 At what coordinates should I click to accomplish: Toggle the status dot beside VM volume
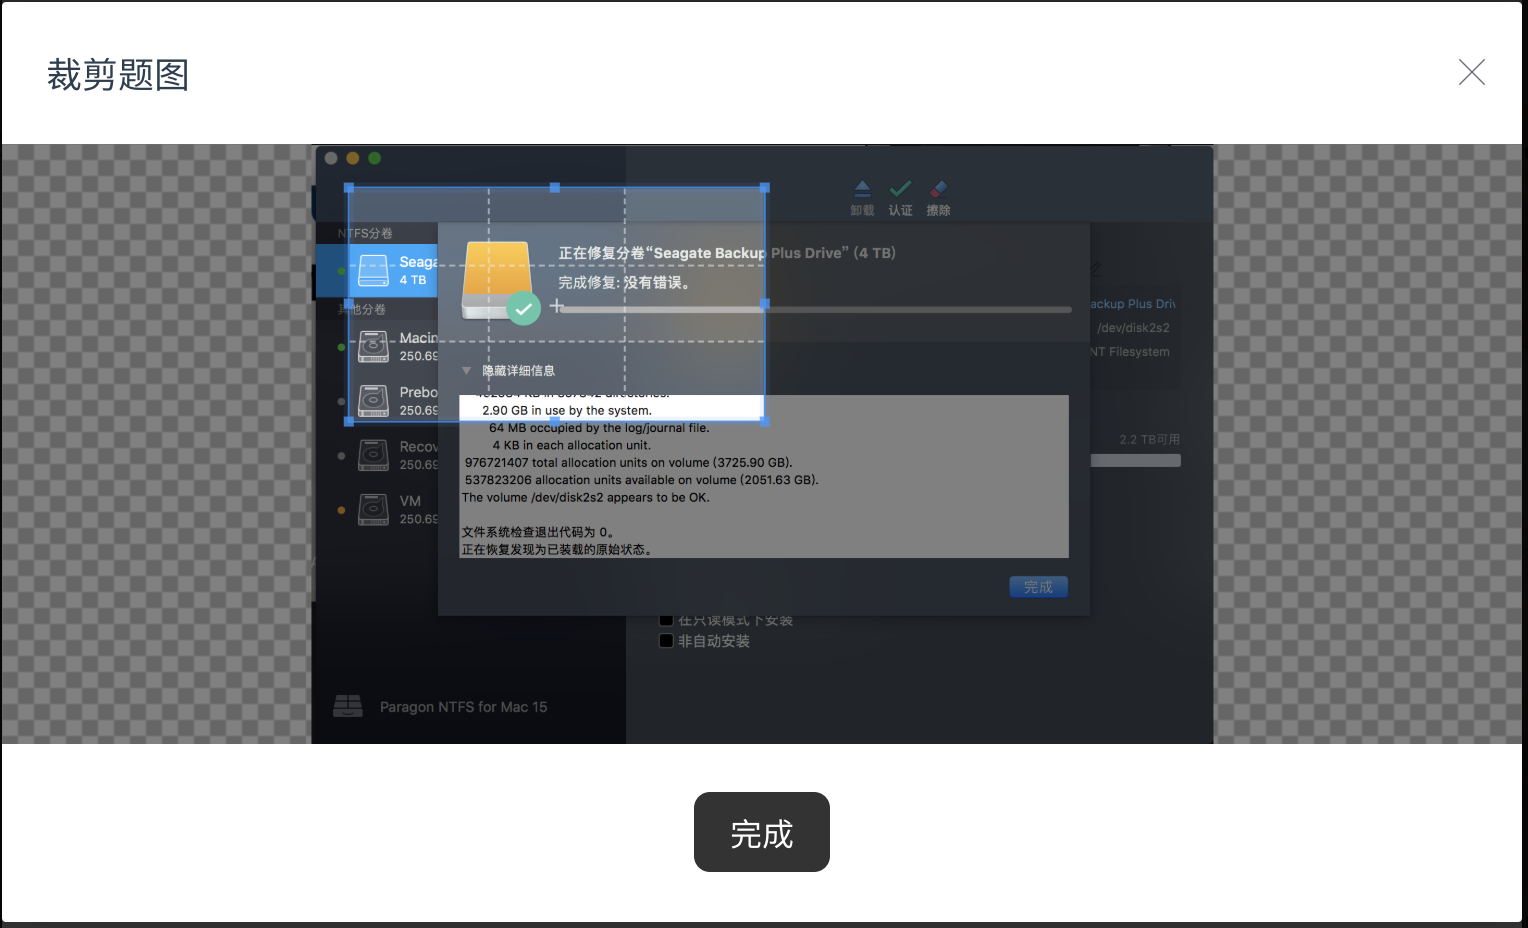pos(340,508)
